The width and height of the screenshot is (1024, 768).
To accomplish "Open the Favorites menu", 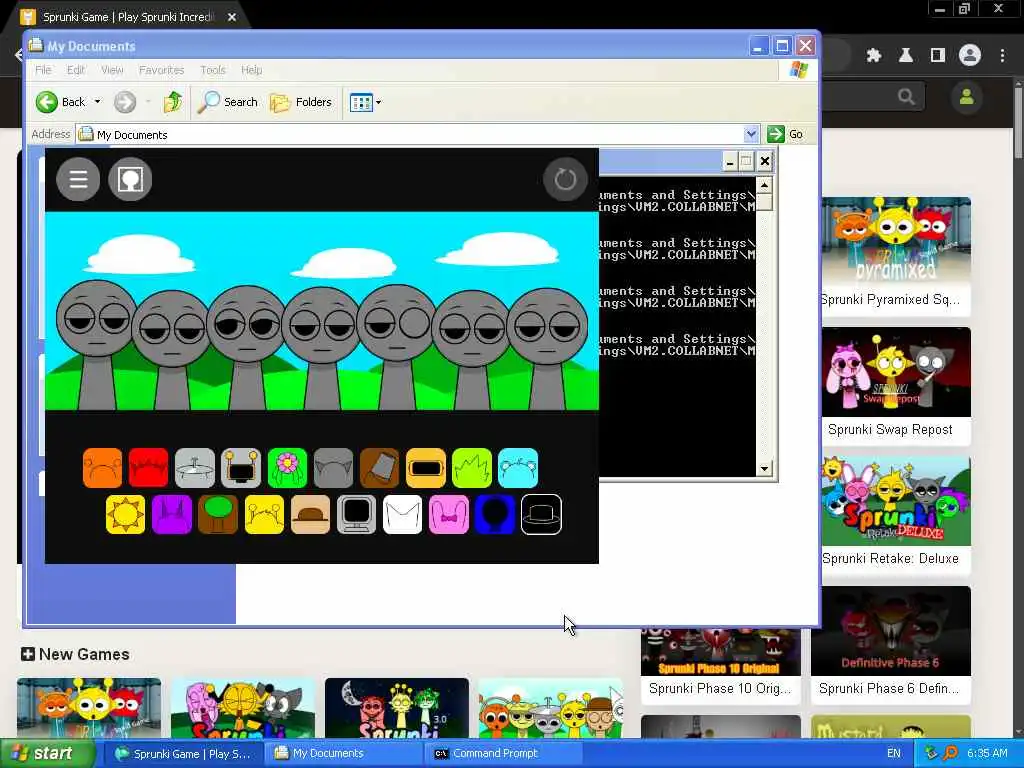I will point(161,70).
